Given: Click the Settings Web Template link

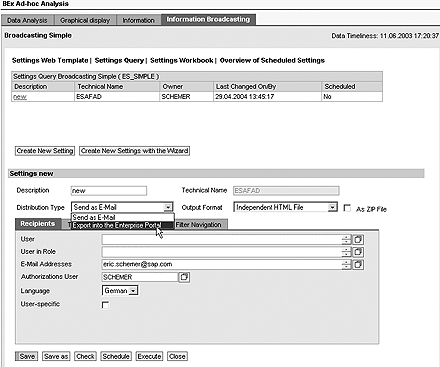Looking at the screenshot, I should pyautogui.click(x=50, y=60).
